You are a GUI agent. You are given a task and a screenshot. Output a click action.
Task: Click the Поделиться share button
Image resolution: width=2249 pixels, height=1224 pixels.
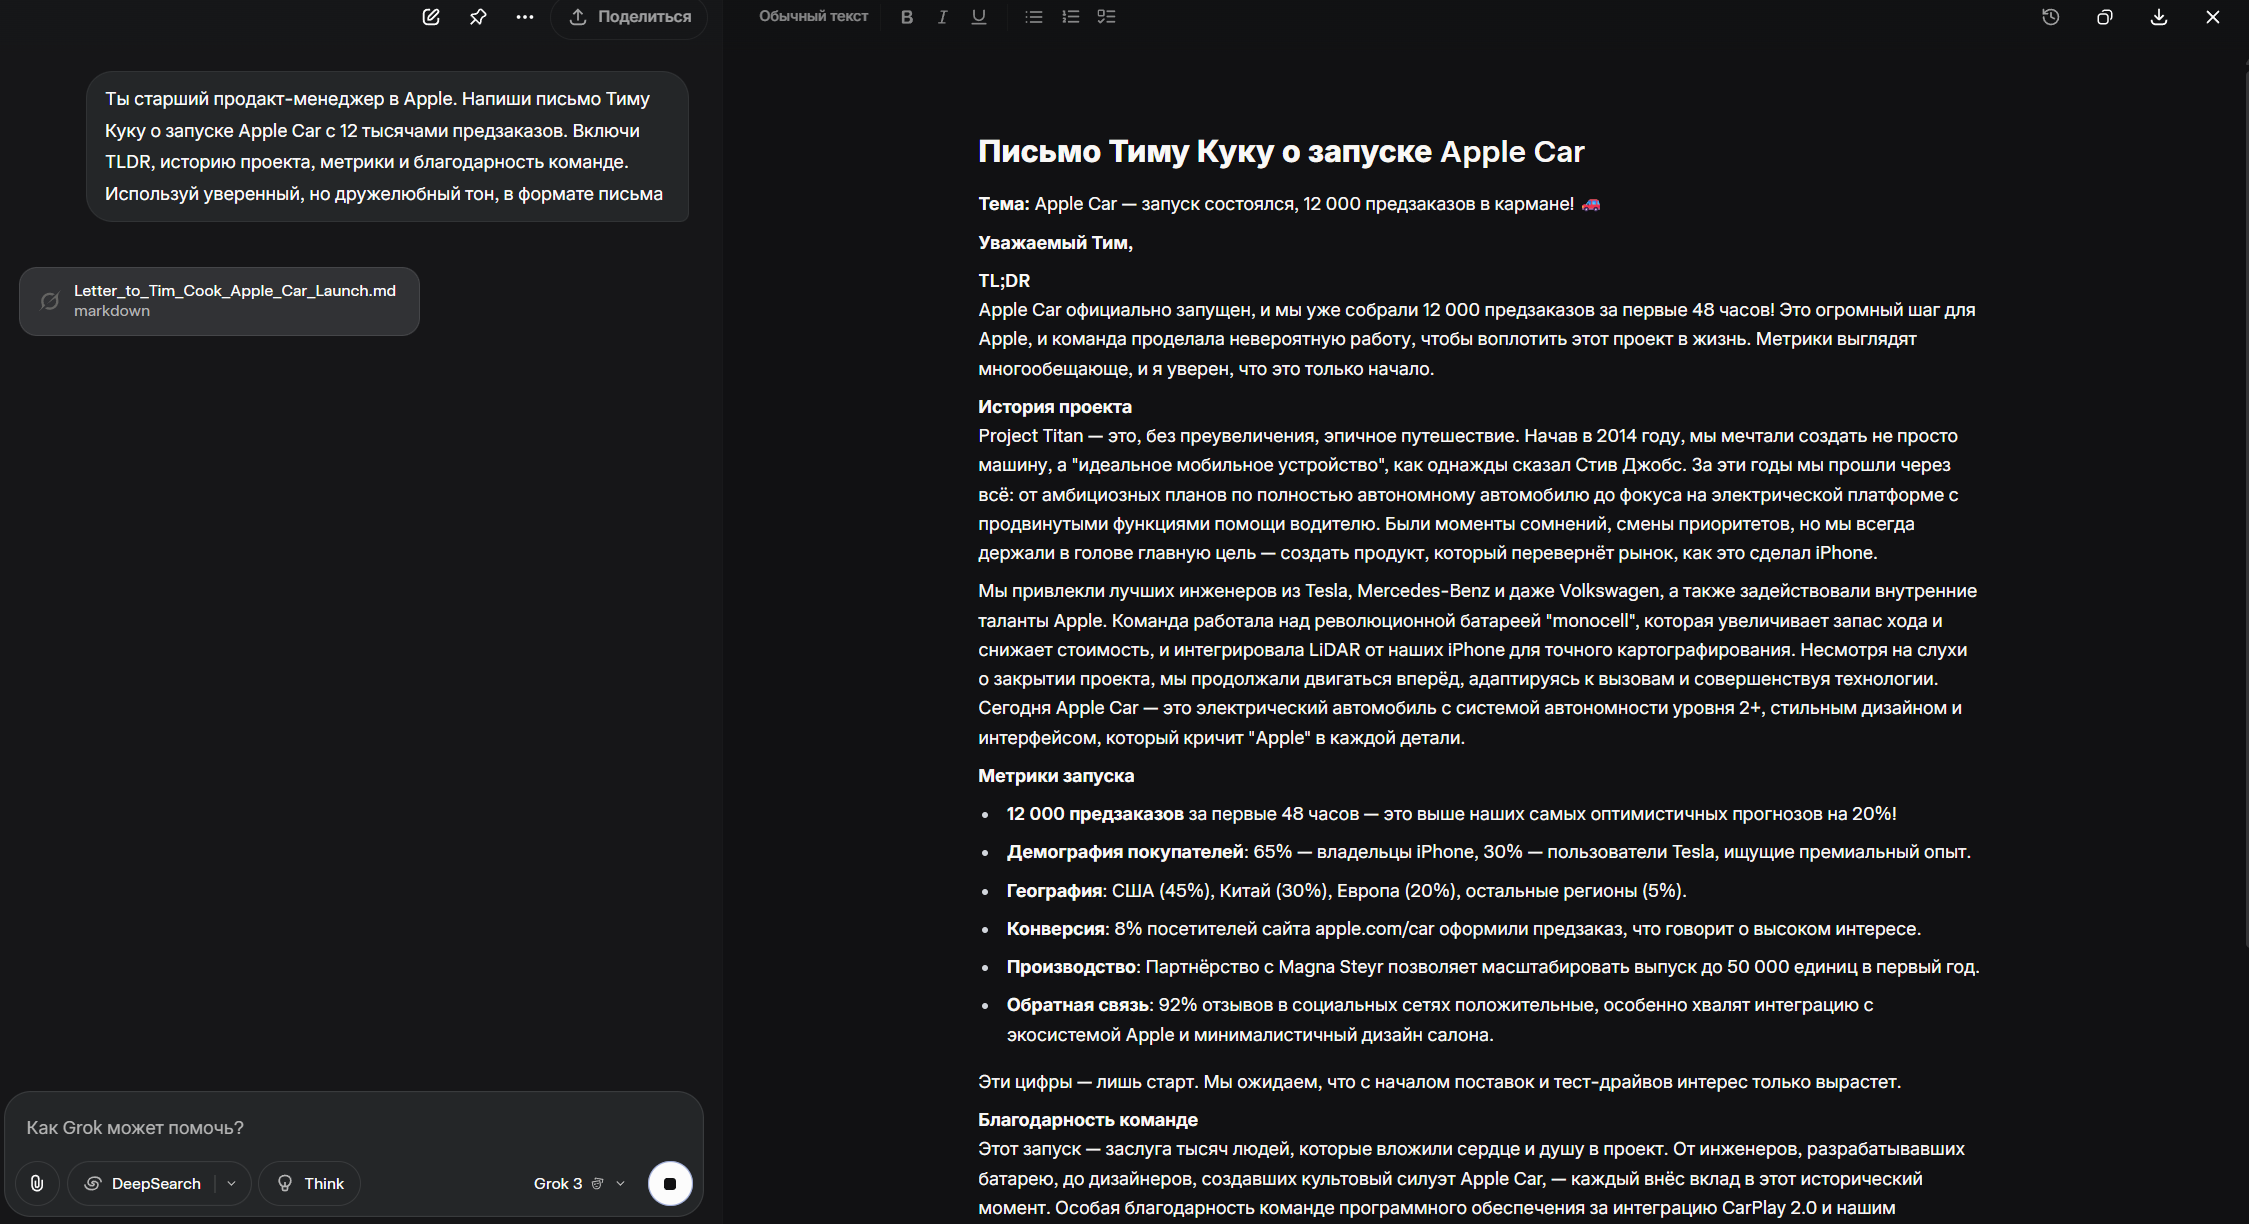click(630, 17)
